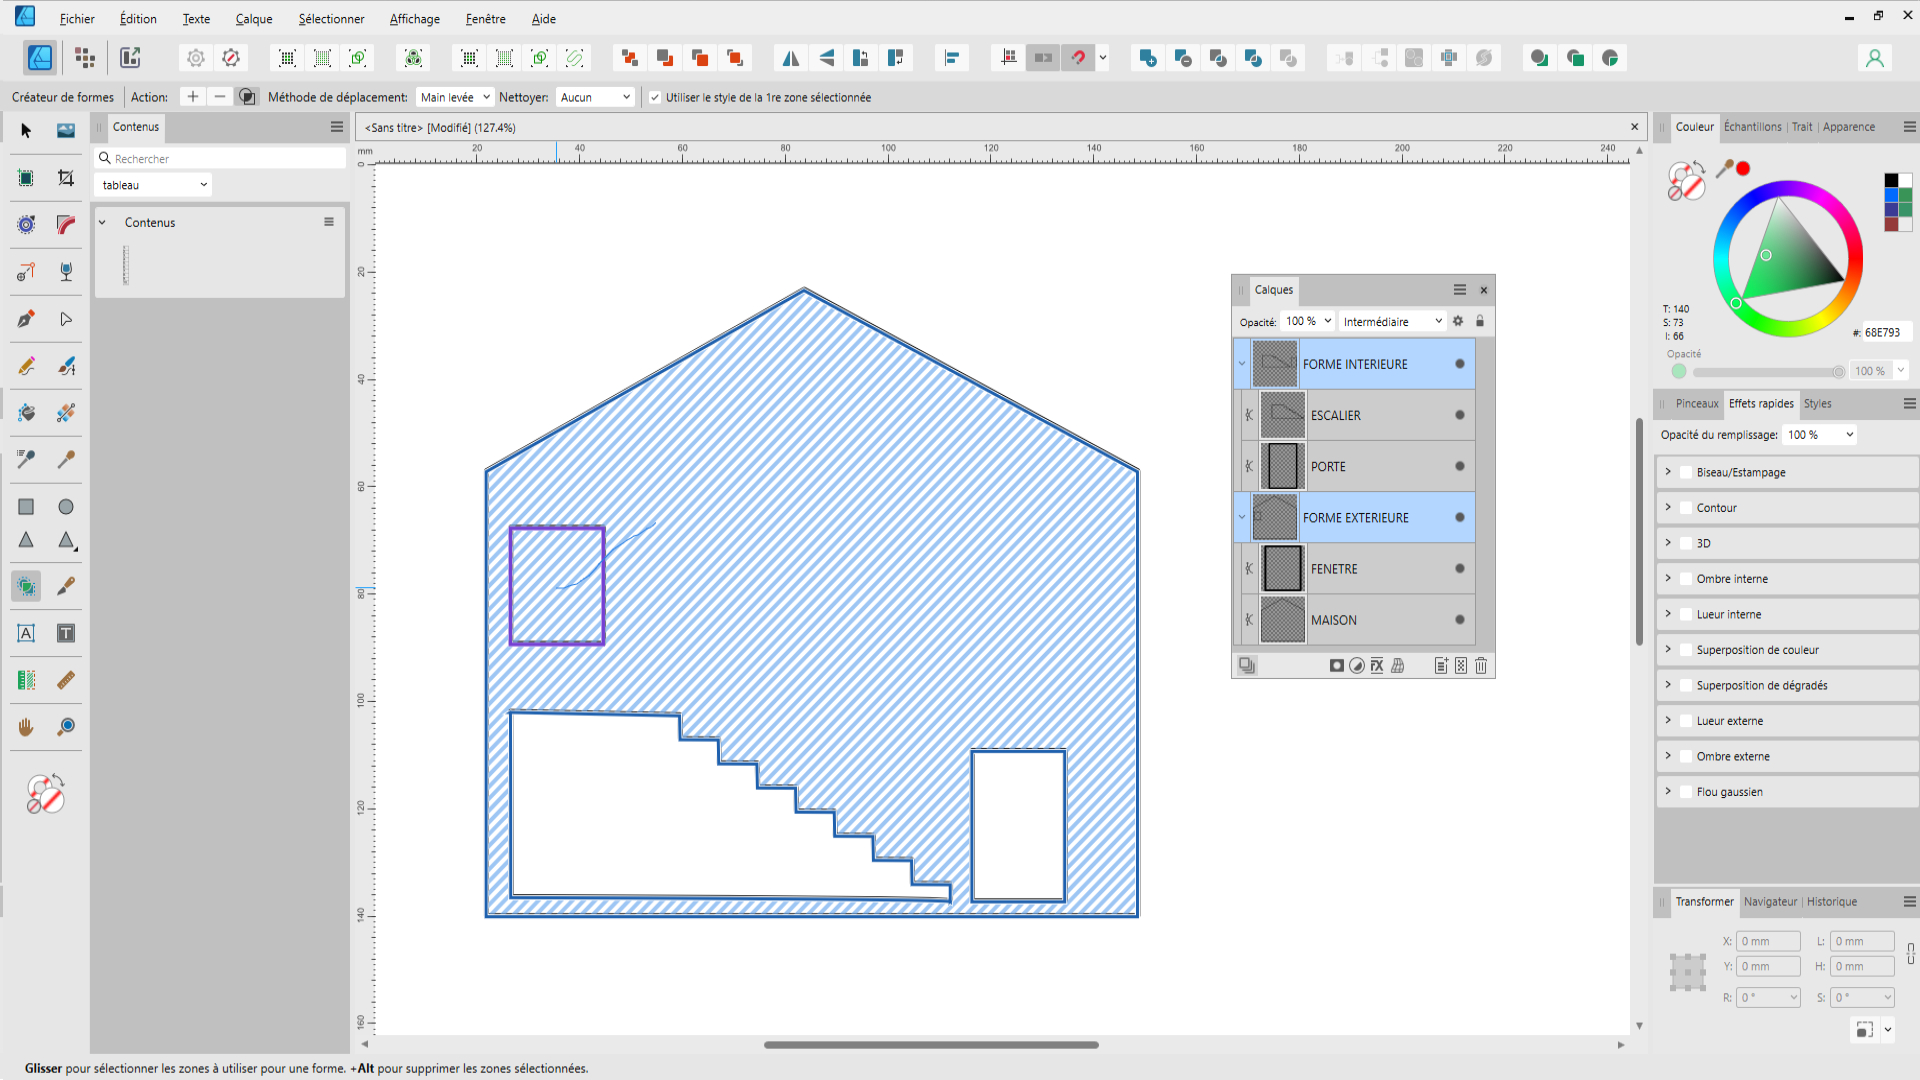The height and width of the screenshot is (1080, 1920).
Task: Delete layer with trash icon in Calques
Action: [1481, 666]
